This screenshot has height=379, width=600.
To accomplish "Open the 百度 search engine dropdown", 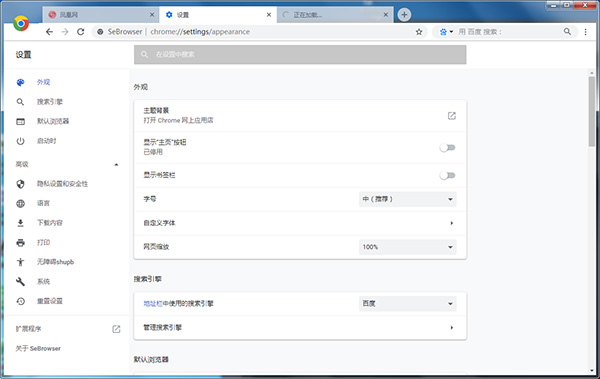I will [x=408, y=304].
